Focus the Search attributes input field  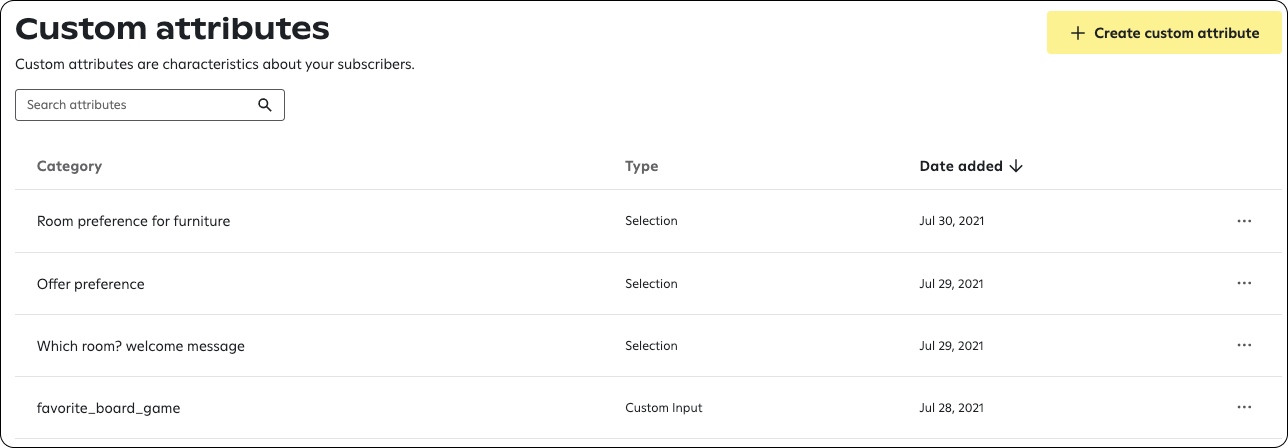[x=150, y=105]
